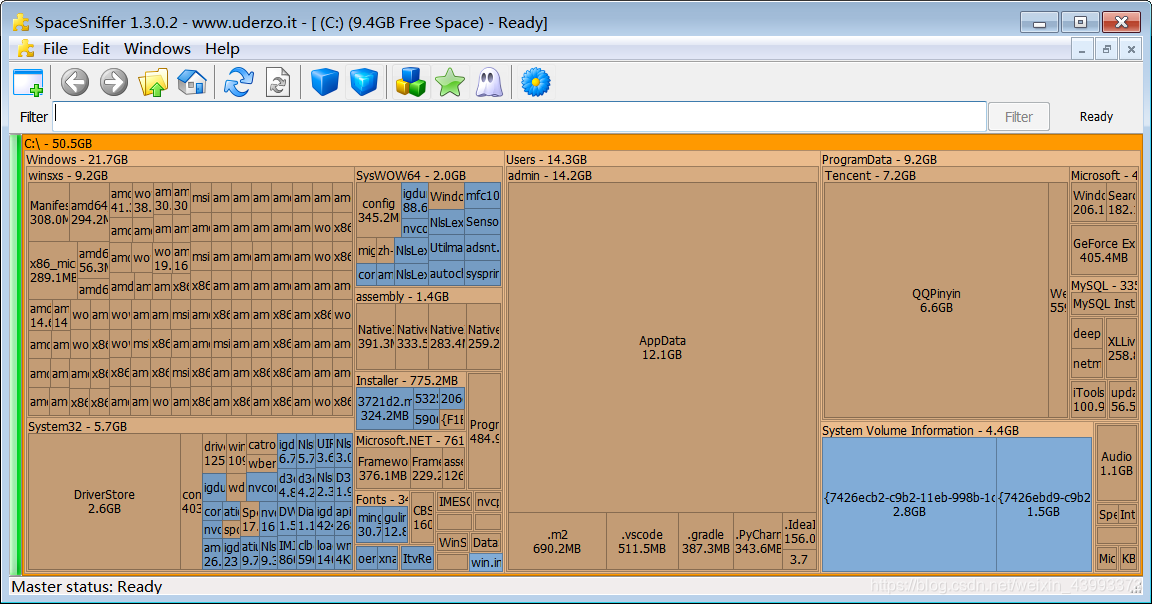
Task: Click the Filter button
Action: [x=1018, y=117]
